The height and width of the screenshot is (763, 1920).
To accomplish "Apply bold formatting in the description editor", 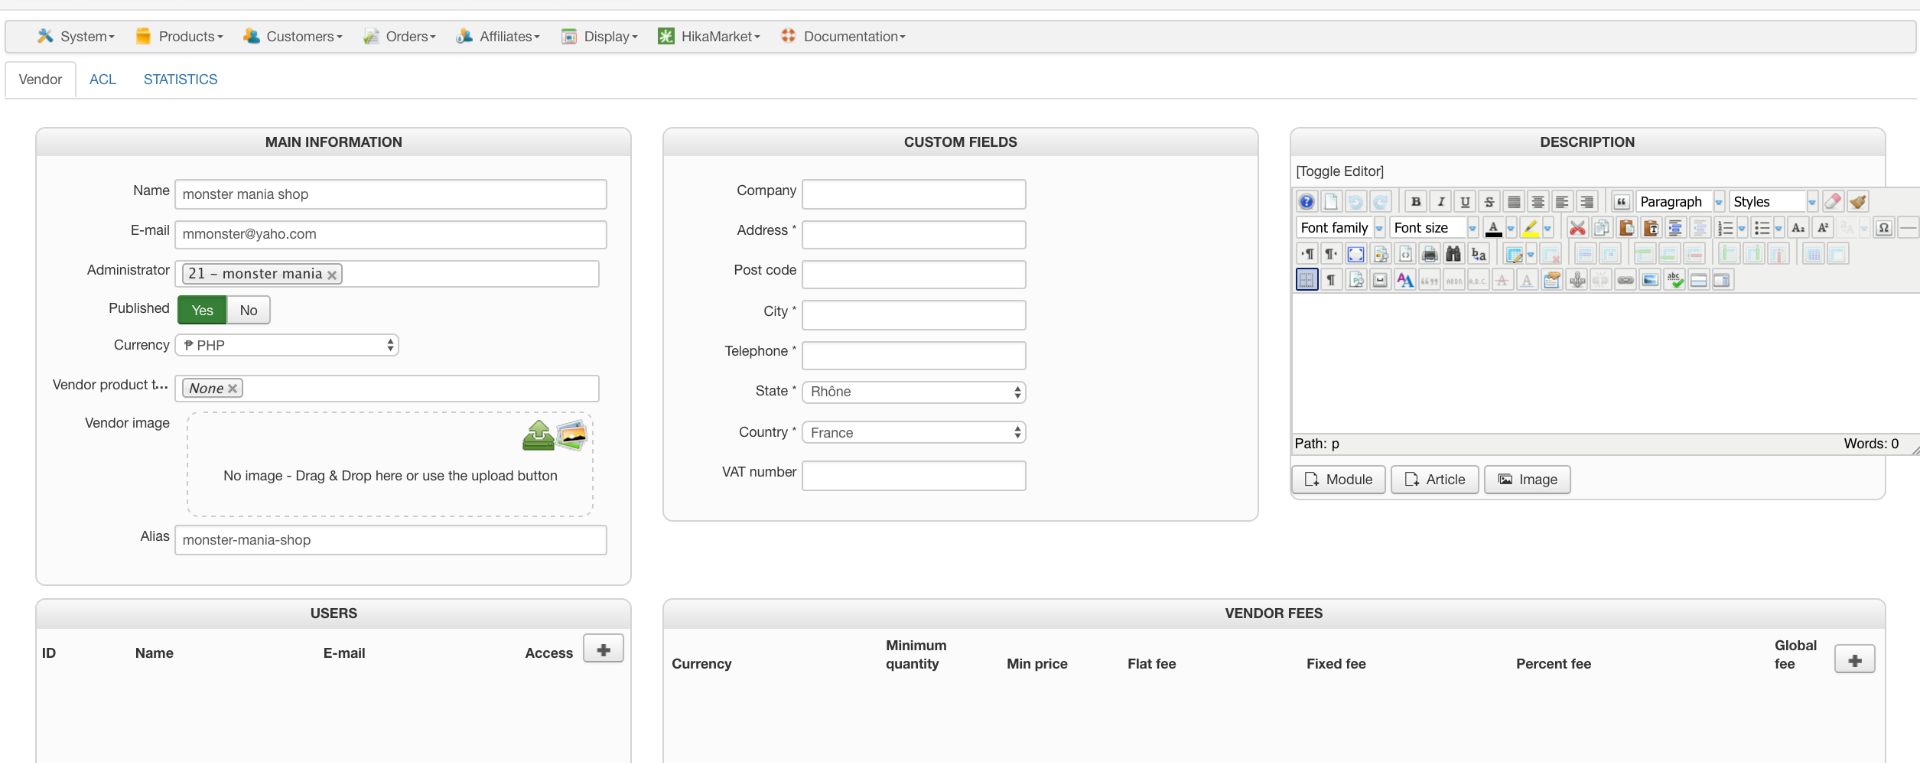I will click(x=1415, y=202).
